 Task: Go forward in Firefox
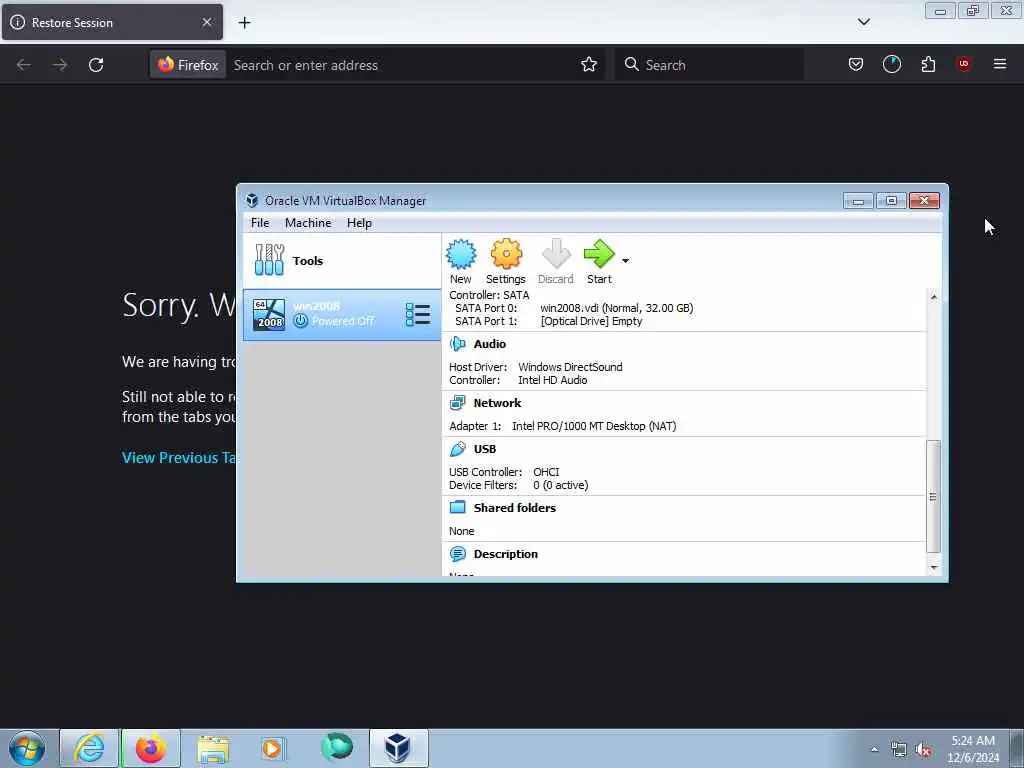pyautogui.click(x=59, y=65)
